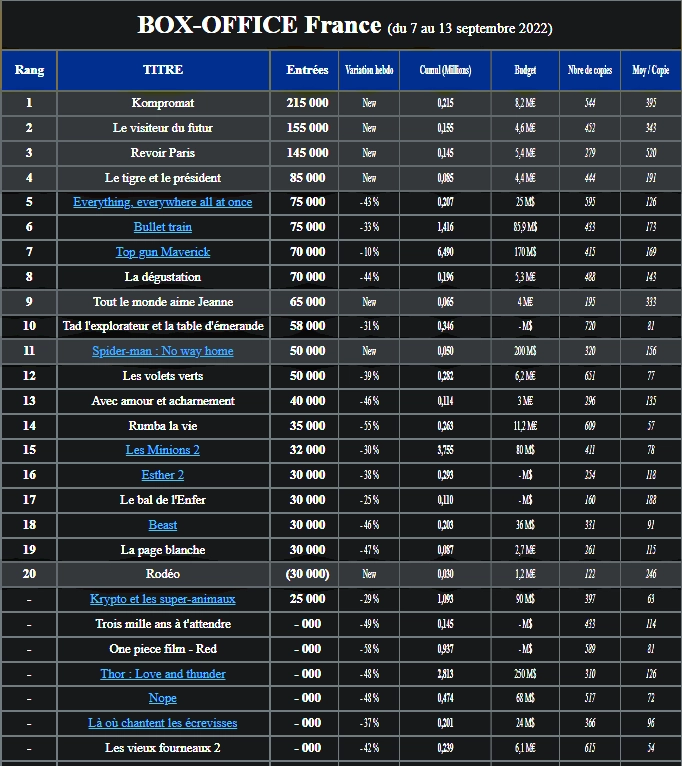Click the Esther 2 title link
This screenshot has width=682, height=766.
click(x=163, y=475)
